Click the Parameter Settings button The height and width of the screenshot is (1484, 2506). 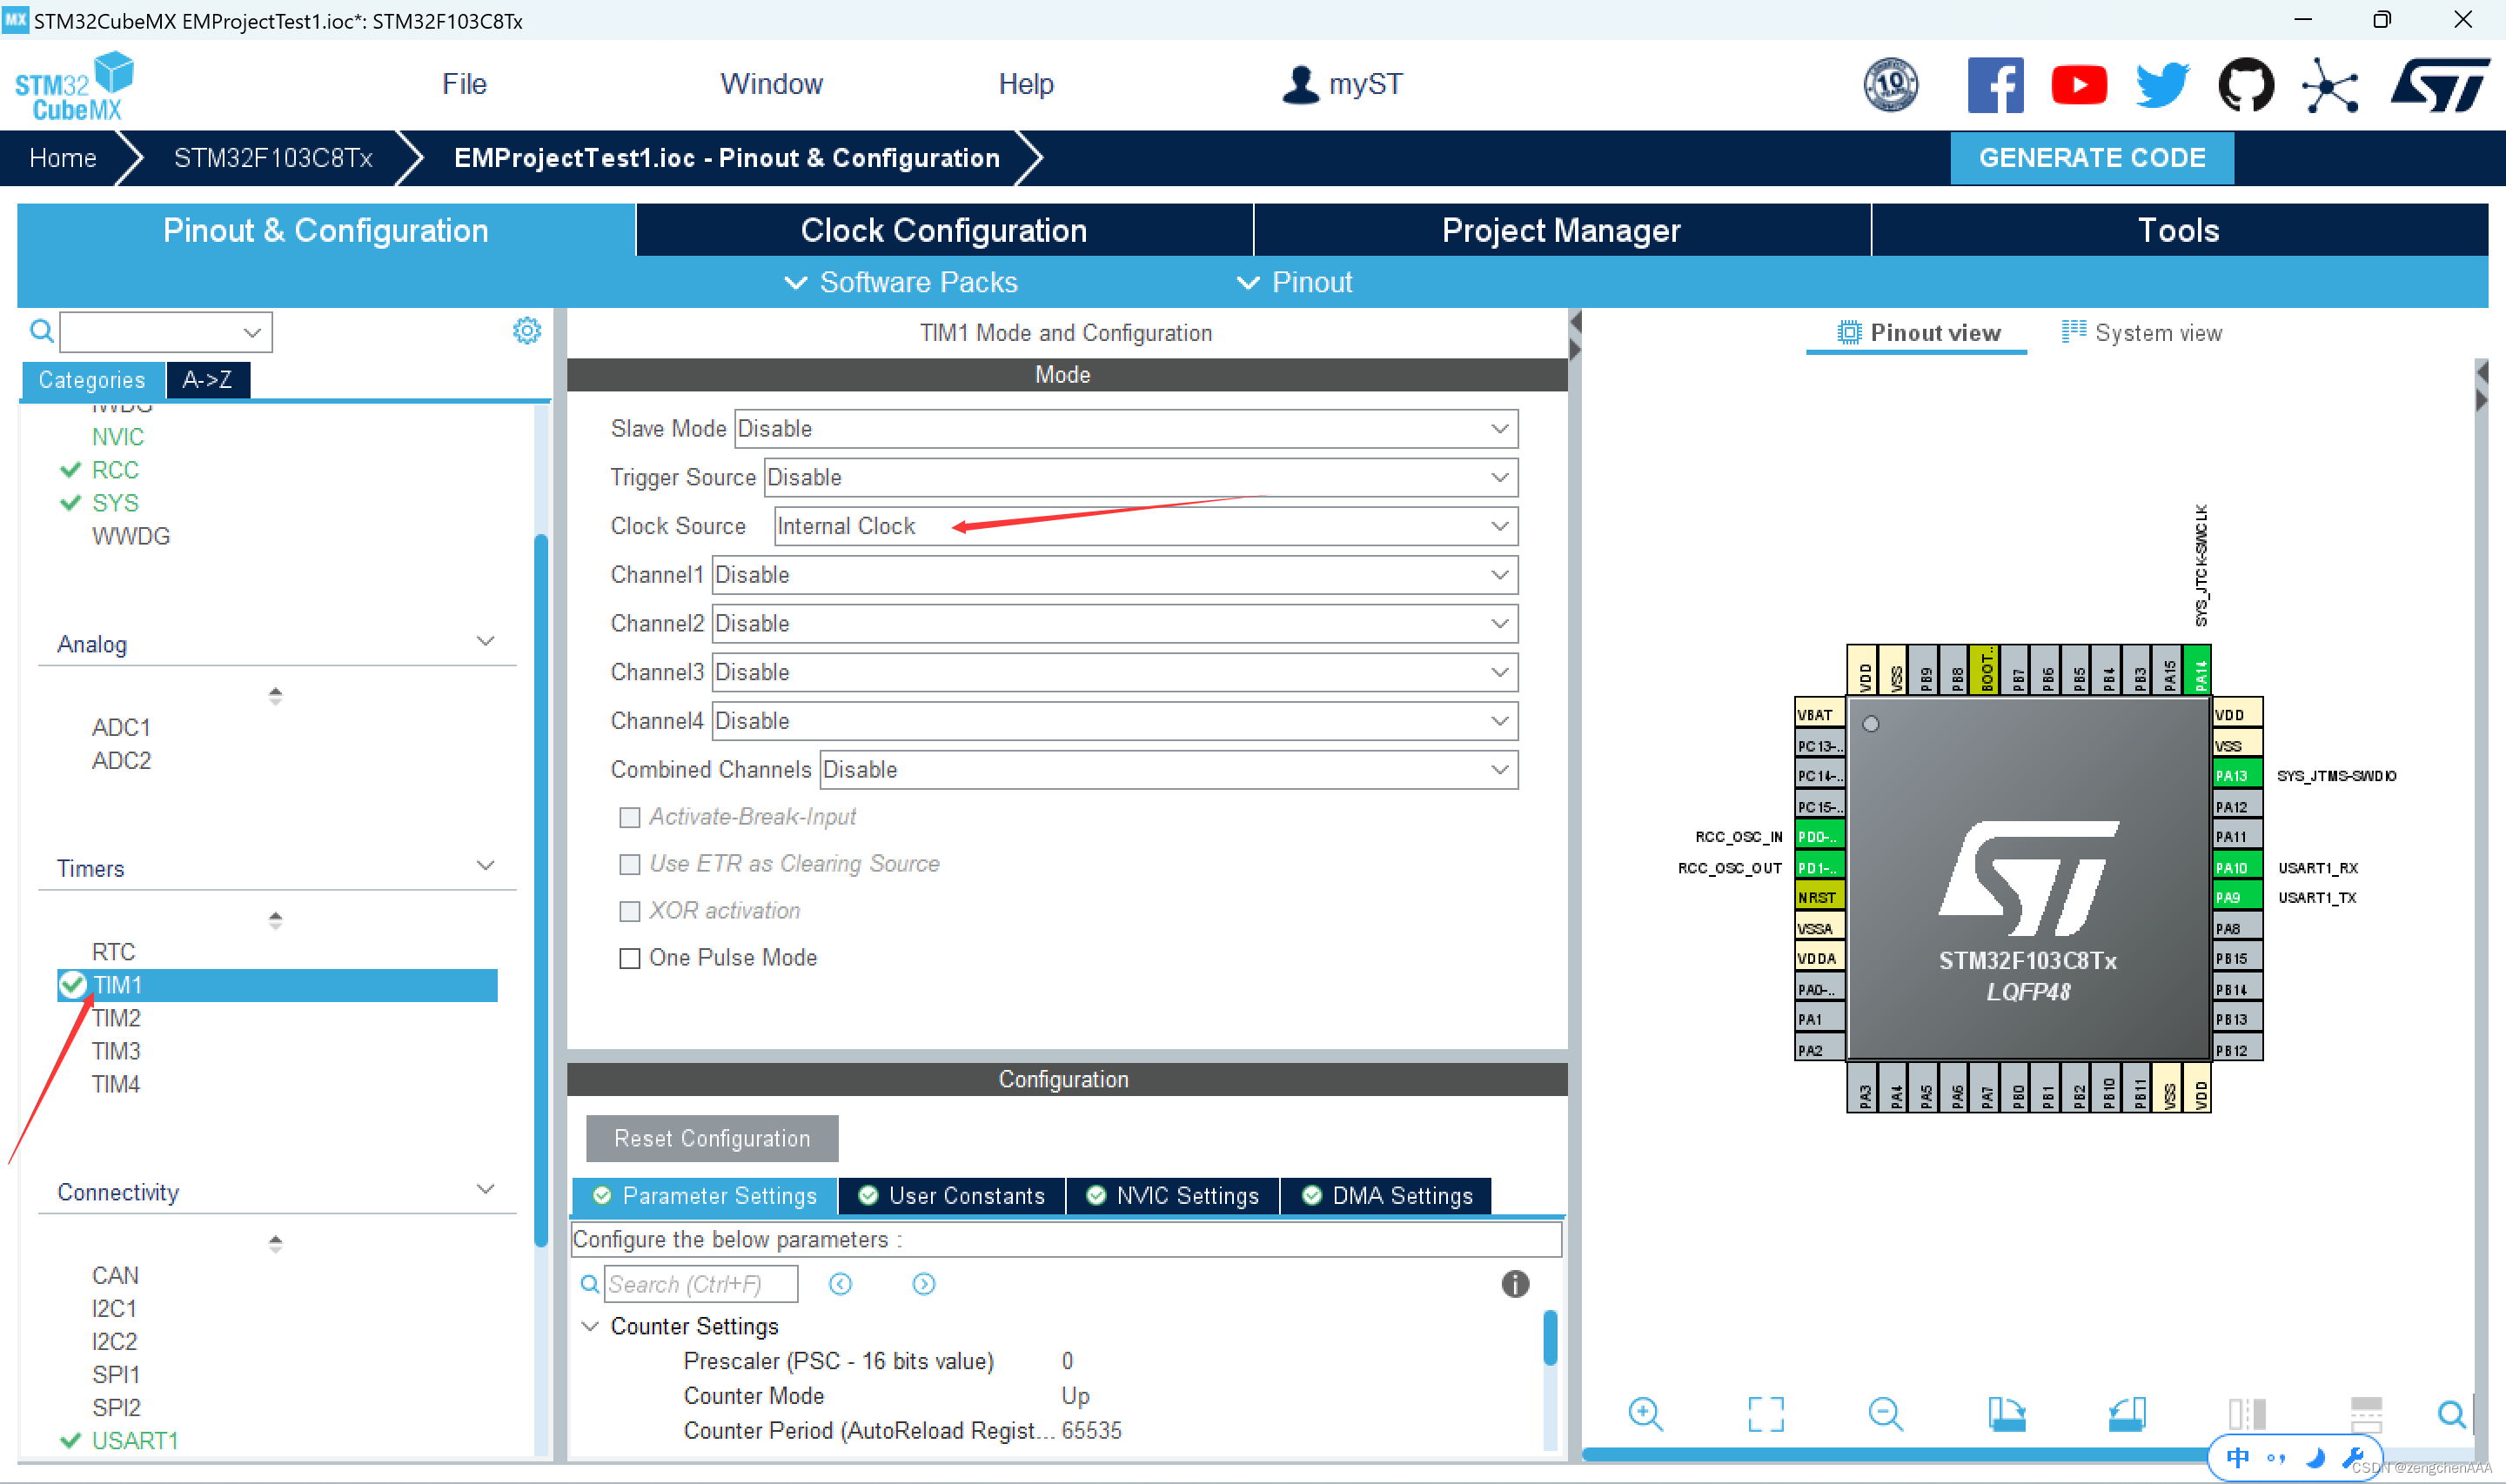tap(708, 1196)
